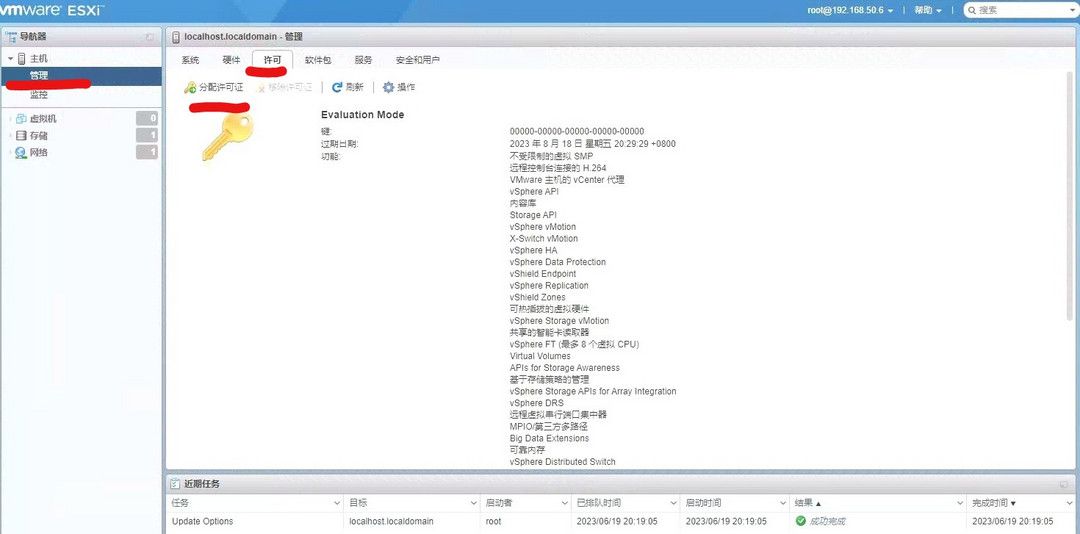
Task: Click the vSphere Distributed Switch entry
Action: coord(563,462)
